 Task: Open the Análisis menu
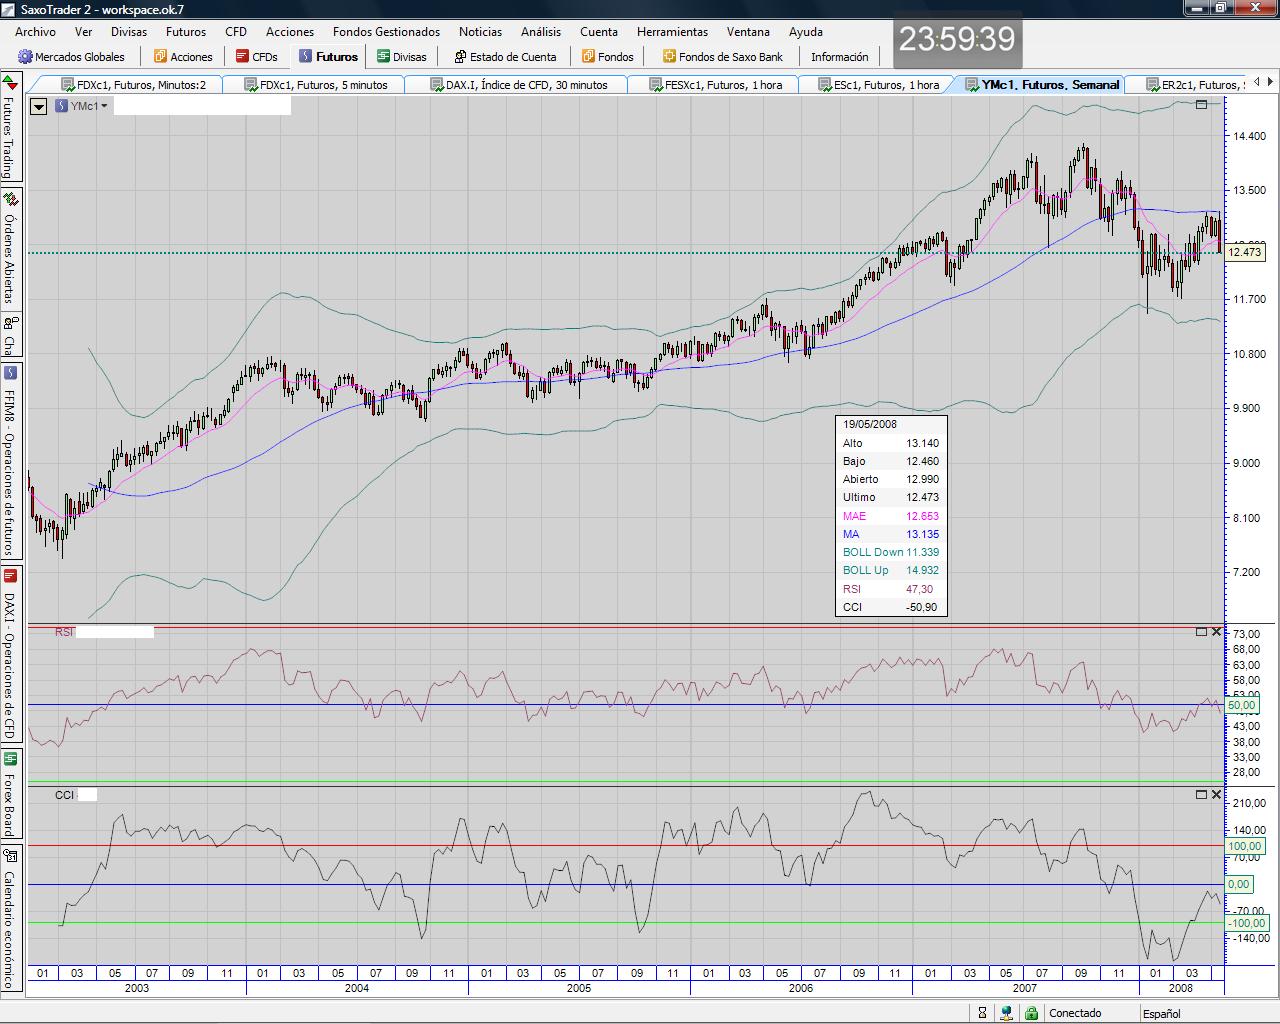click(540, 32)
